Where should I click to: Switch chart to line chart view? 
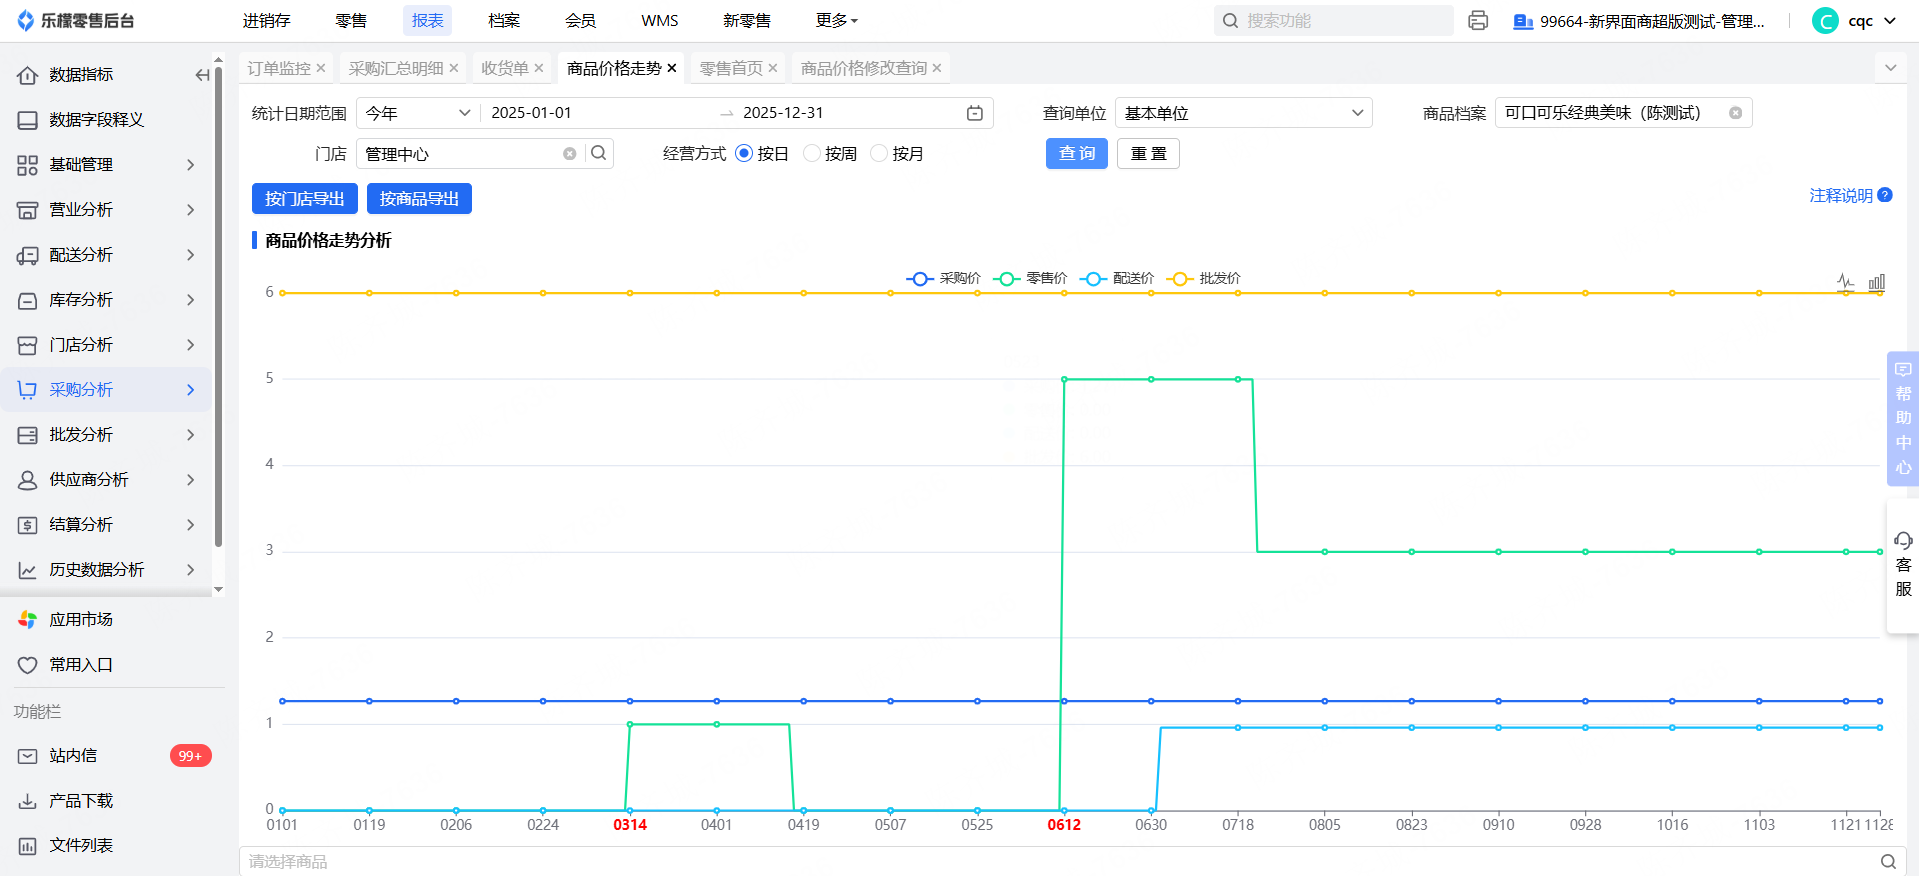[1845, 282]
